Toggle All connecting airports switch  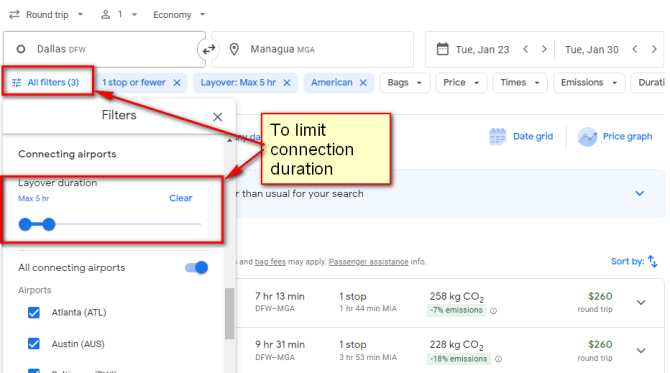(x=197, y=267)
